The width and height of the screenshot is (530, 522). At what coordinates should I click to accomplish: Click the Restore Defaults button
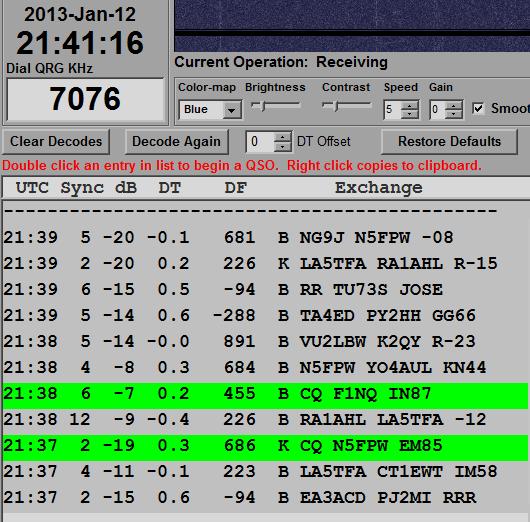coord(449,141)
